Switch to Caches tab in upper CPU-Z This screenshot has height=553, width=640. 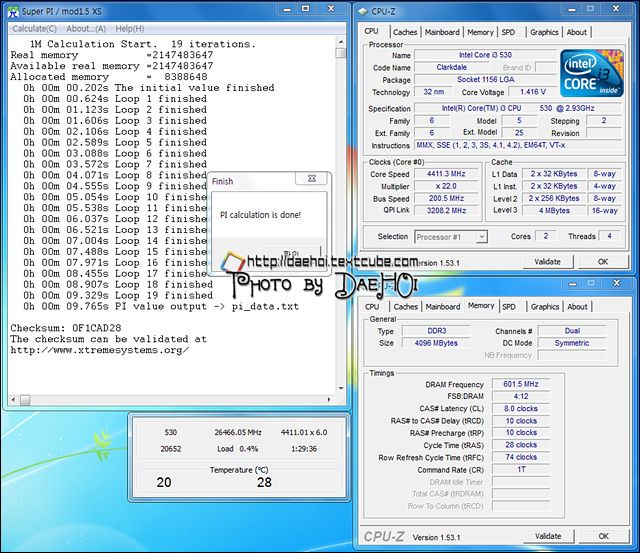405,32
